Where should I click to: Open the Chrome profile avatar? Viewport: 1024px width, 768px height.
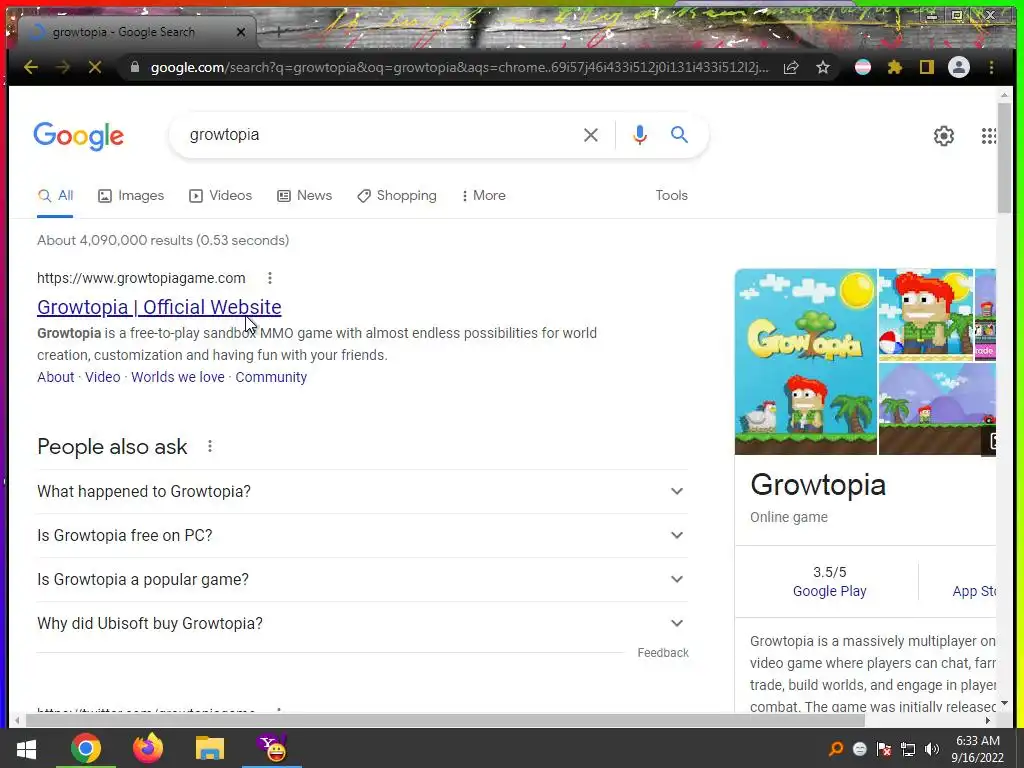tap(959, 67)
